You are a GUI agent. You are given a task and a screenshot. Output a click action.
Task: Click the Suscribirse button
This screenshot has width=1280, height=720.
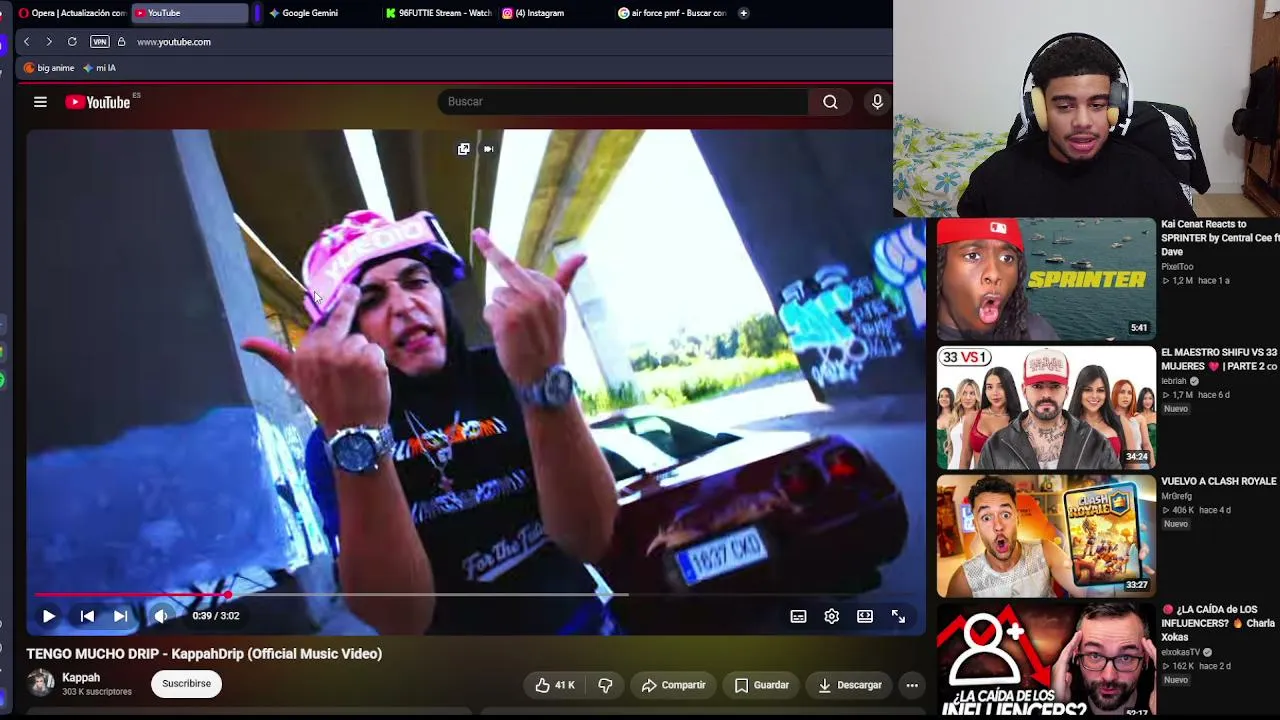pos(186,684)
